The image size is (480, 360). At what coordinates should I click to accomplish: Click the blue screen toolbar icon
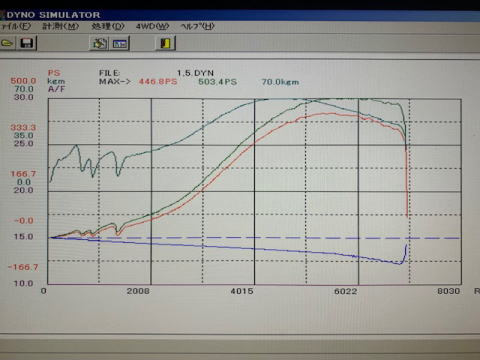[120, 44]
